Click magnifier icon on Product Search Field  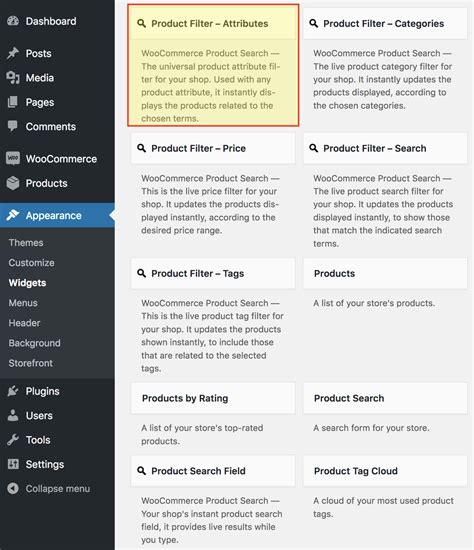coord(141,470)
